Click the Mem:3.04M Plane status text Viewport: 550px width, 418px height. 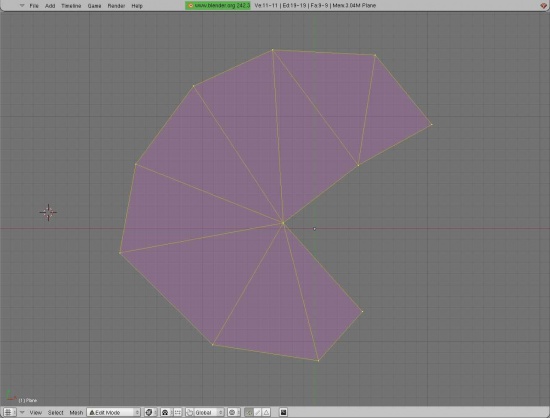click(x=354, y=6)
